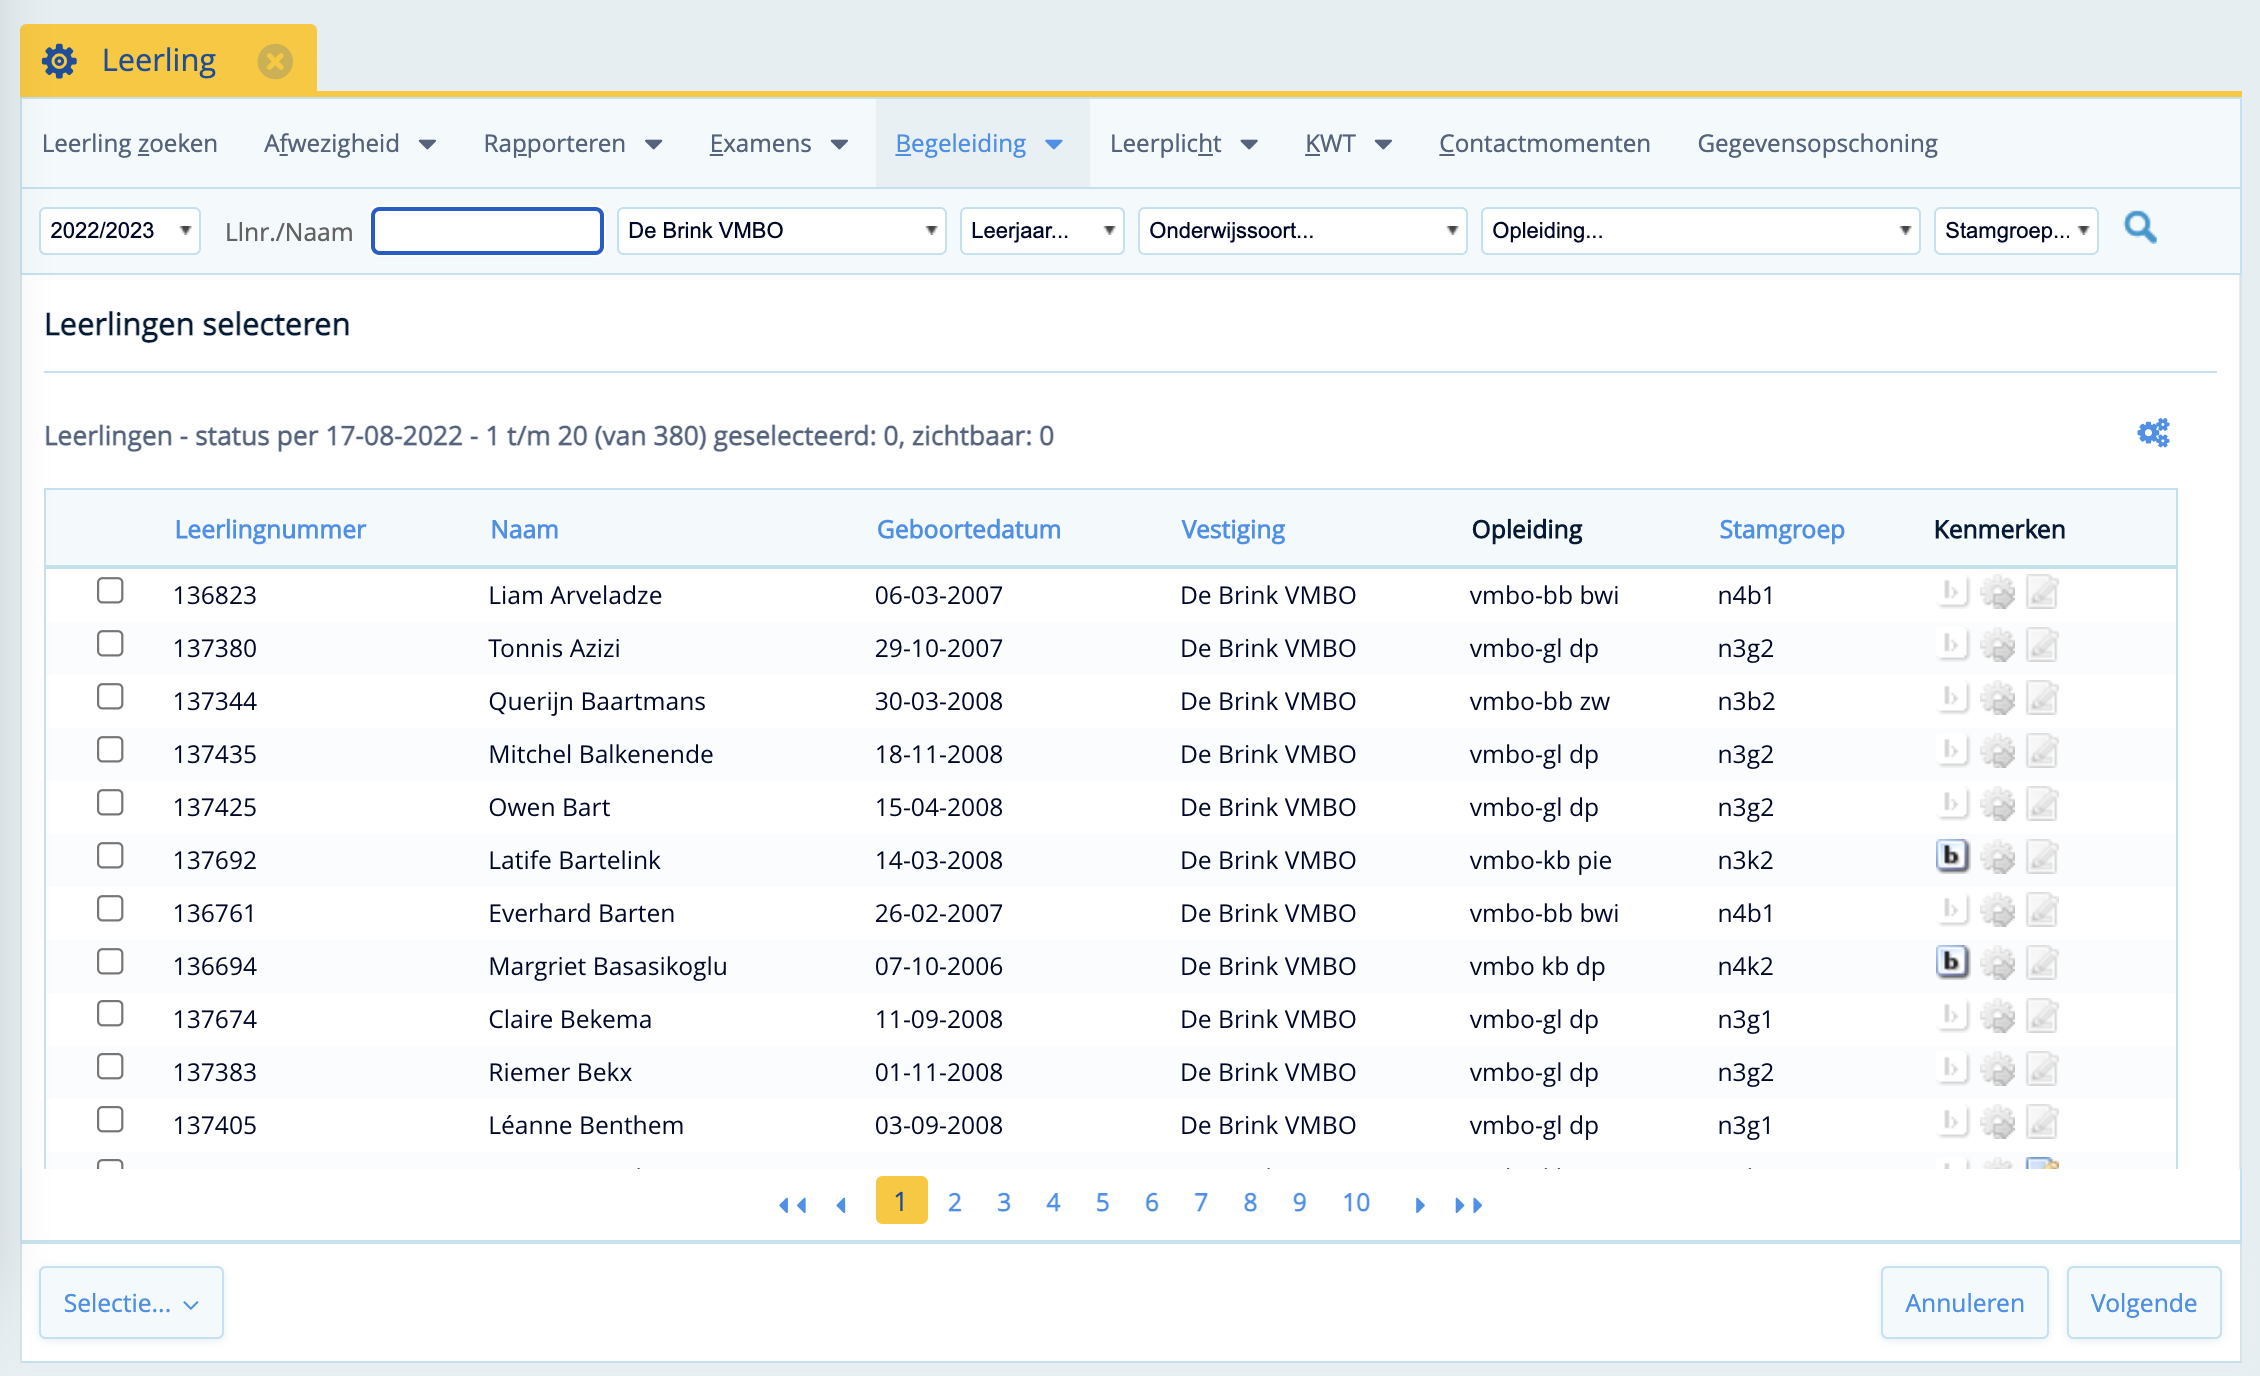This screenshot has width=2260, height=1376.
Task: Click the note icon for Léanne Benthem
Action: click(x=2042, y=1123)
